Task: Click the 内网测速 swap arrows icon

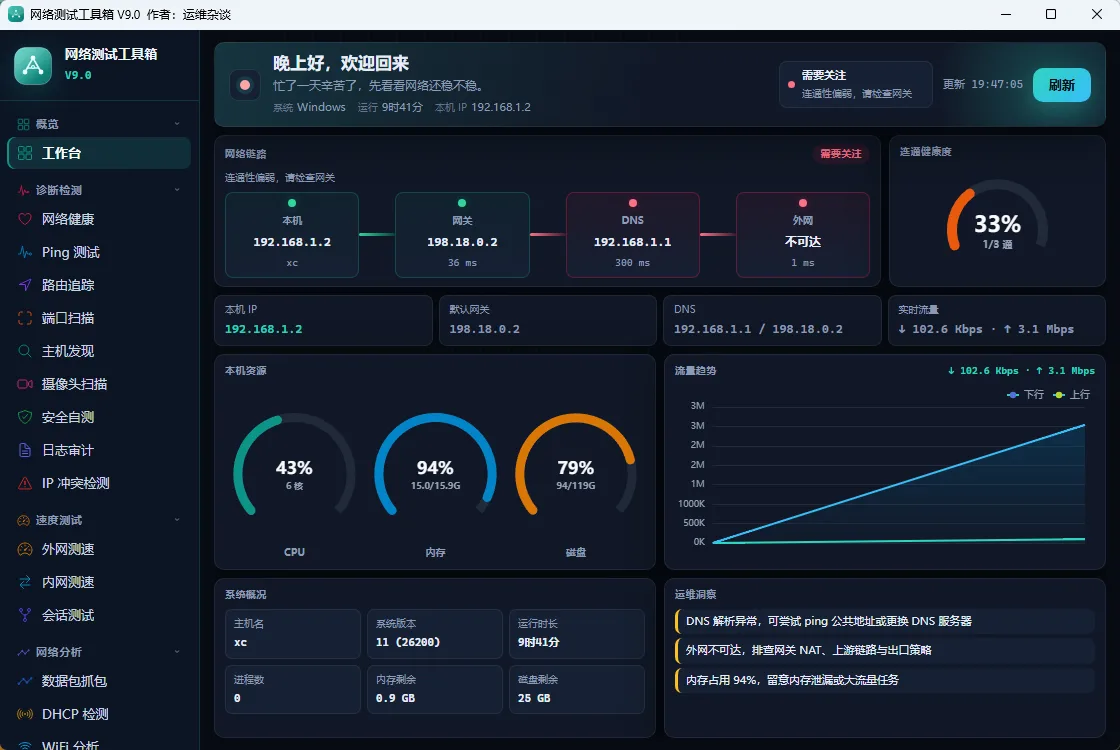Action: click(x=25, y=582)
